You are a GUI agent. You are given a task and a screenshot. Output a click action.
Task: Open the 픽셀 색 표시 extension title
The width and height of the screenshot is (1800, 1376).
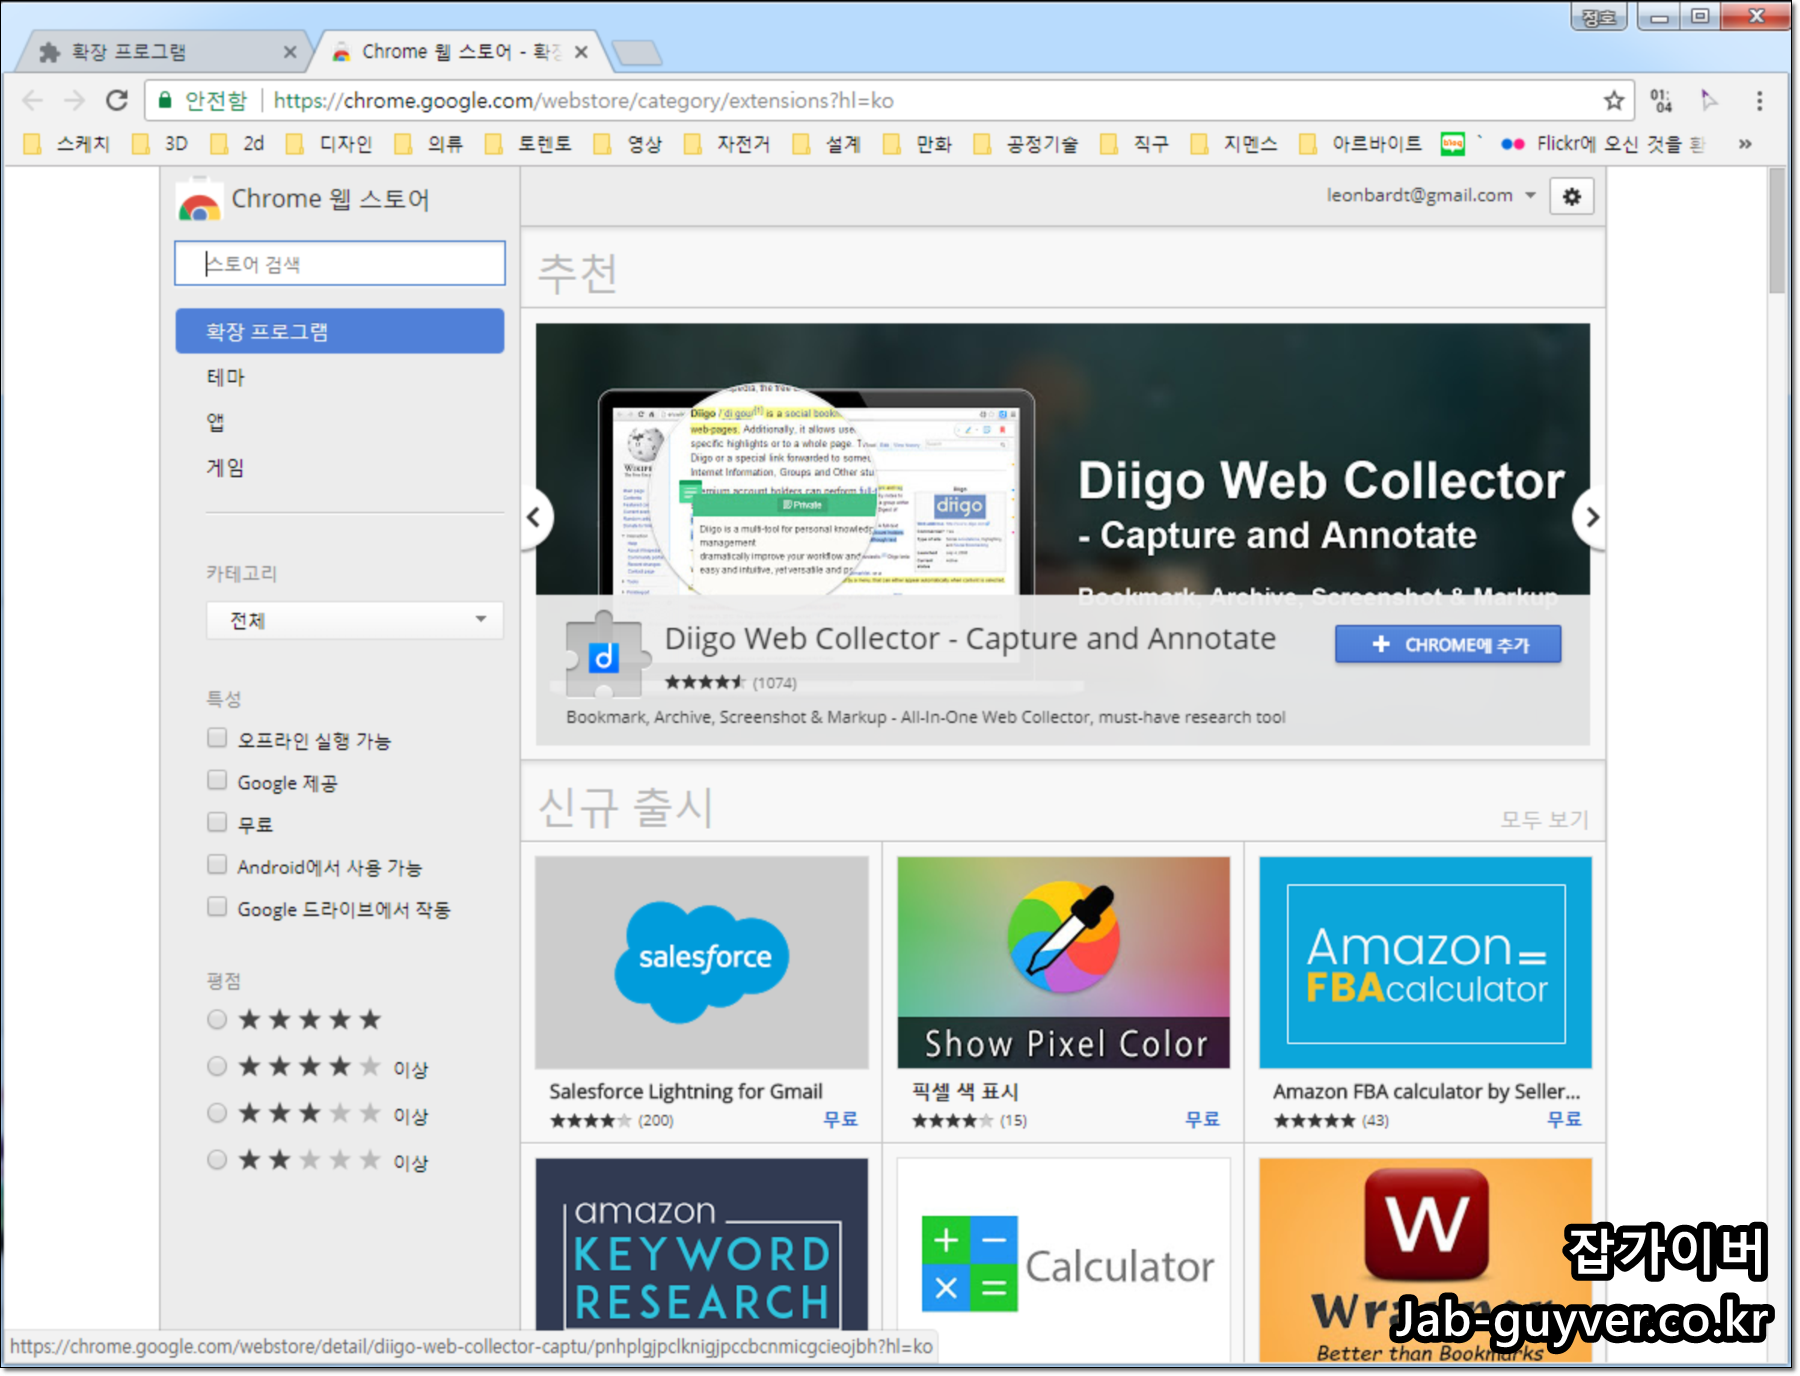pos(966,1092)
